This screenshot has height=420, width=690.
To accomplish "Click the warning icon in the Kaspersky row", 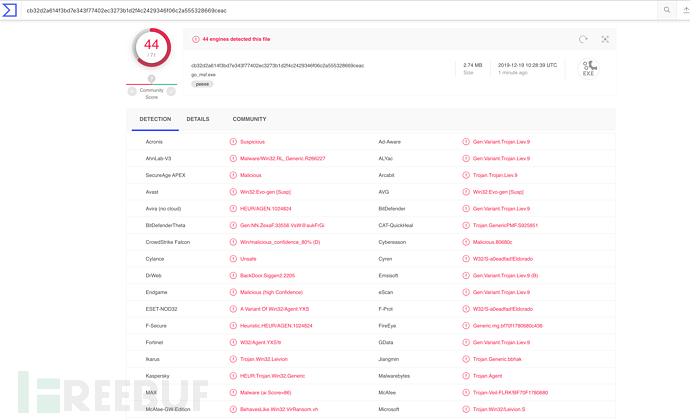I will 233,376.
